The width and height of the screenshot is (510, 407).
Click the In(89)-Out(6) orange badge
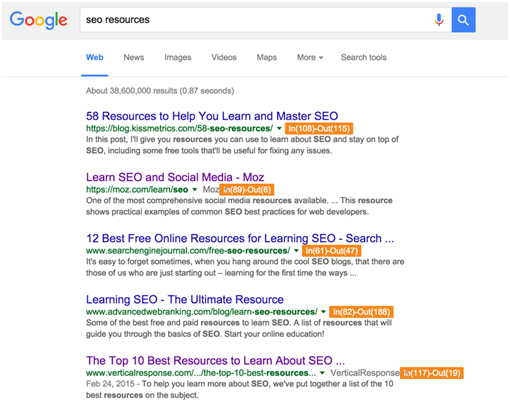(247, 190)
